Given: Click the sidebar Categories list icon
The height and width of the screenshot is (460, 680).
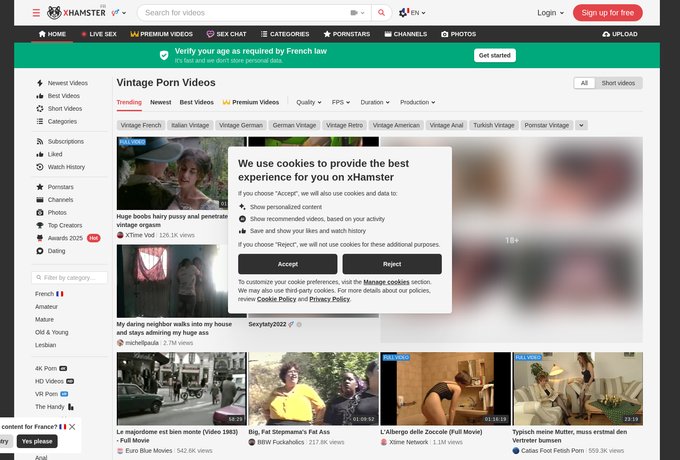Looking at the screenshot, I should pyautogui.click(x=40, y=121).
